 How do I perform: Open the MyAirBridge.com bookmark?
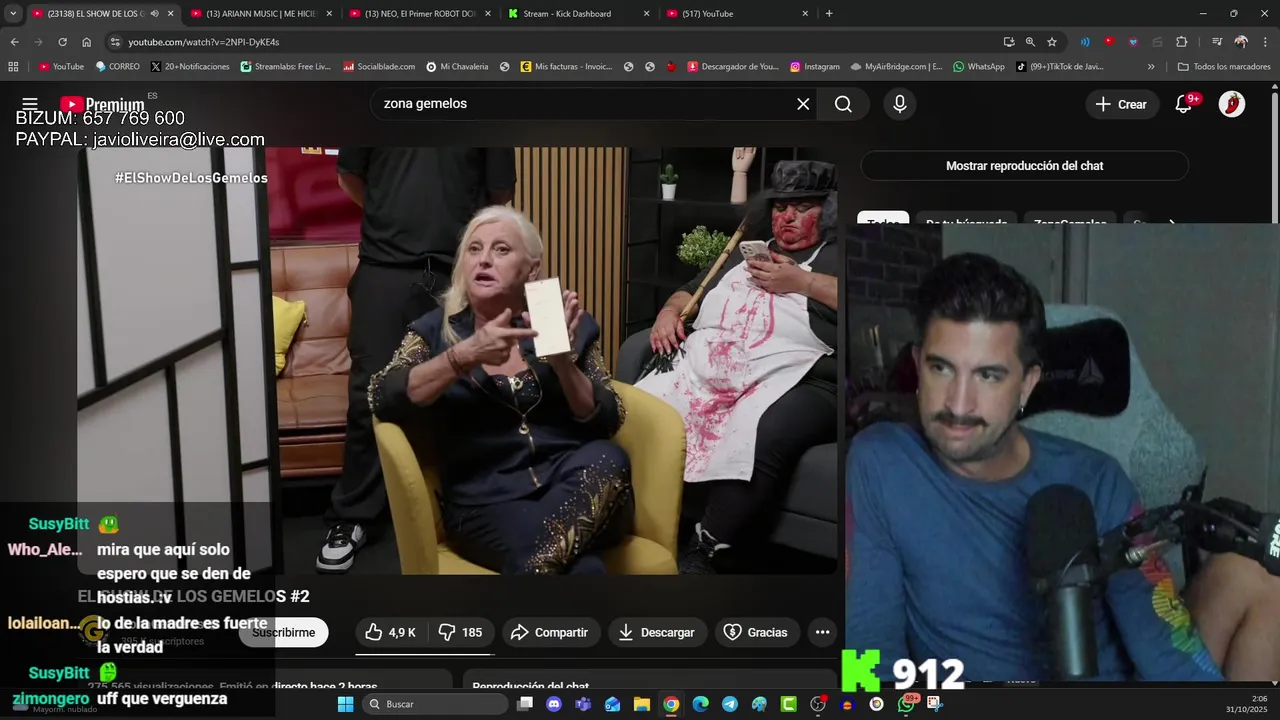tap(896, 67)
